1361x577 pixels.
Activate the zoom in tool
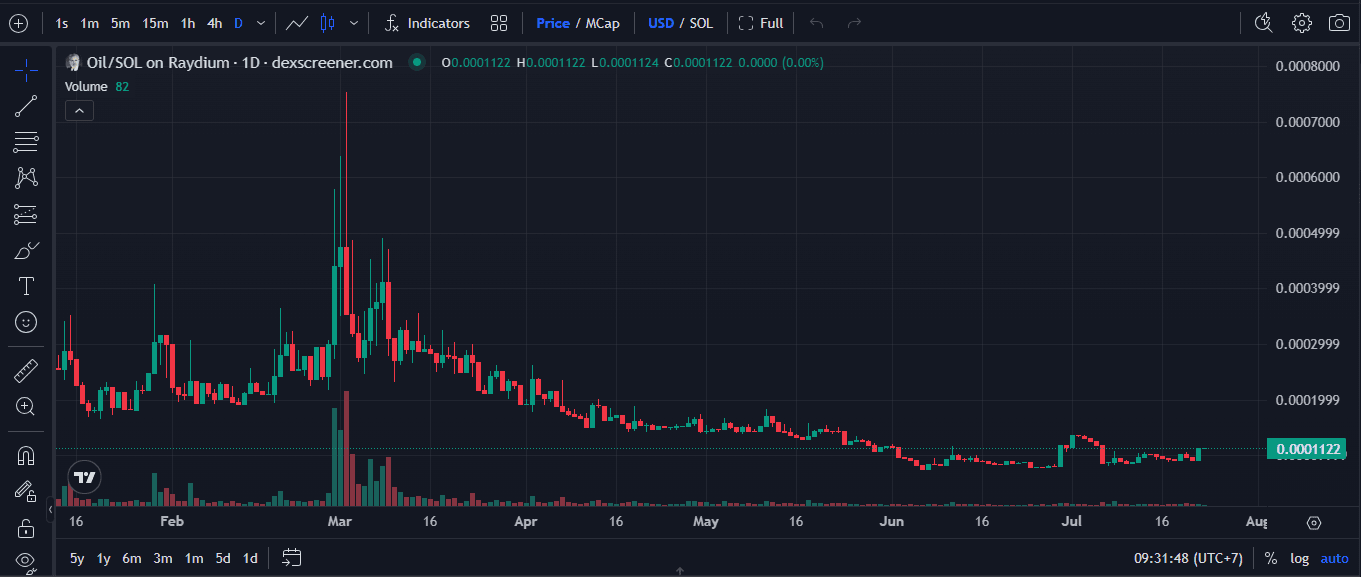[26, 406]
